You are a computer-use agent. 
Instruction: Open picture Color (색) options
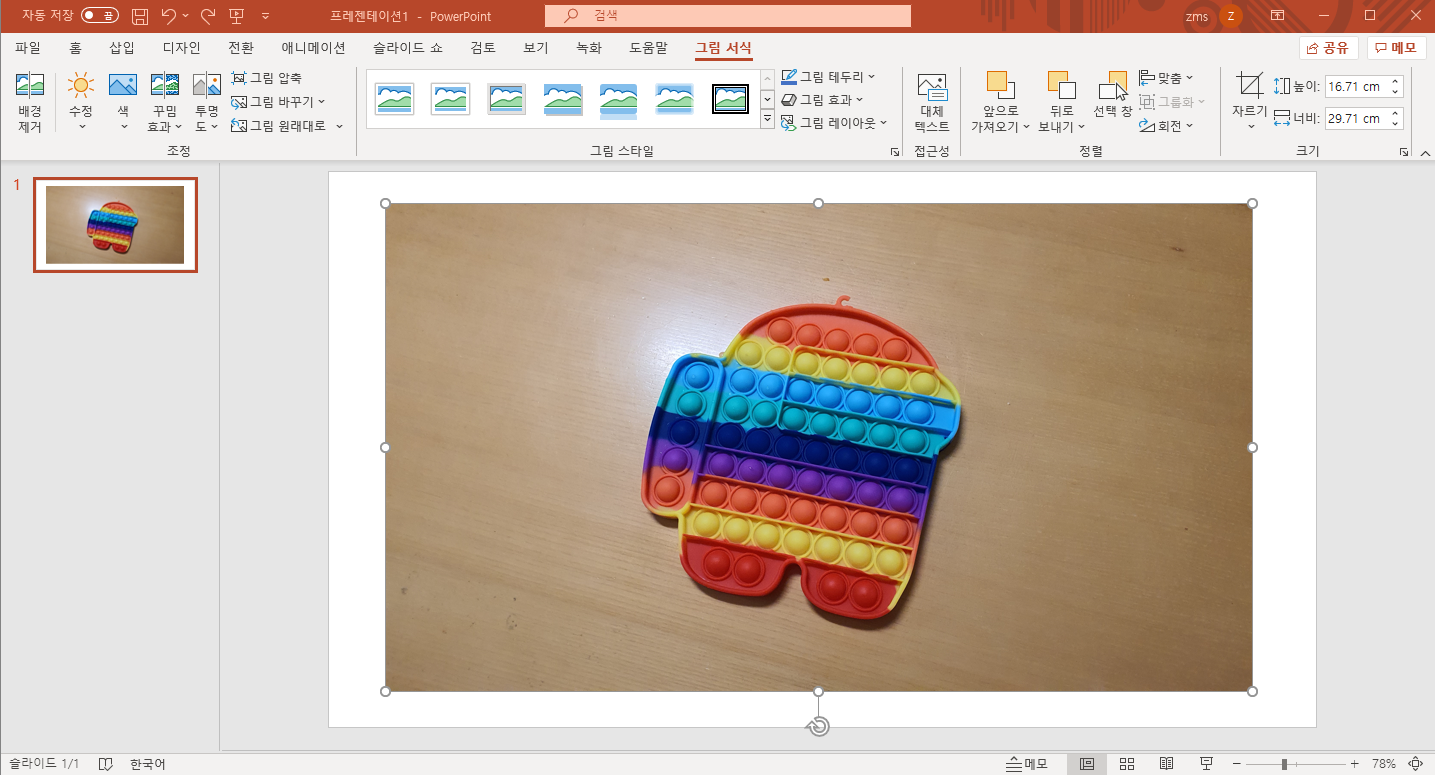123,103
